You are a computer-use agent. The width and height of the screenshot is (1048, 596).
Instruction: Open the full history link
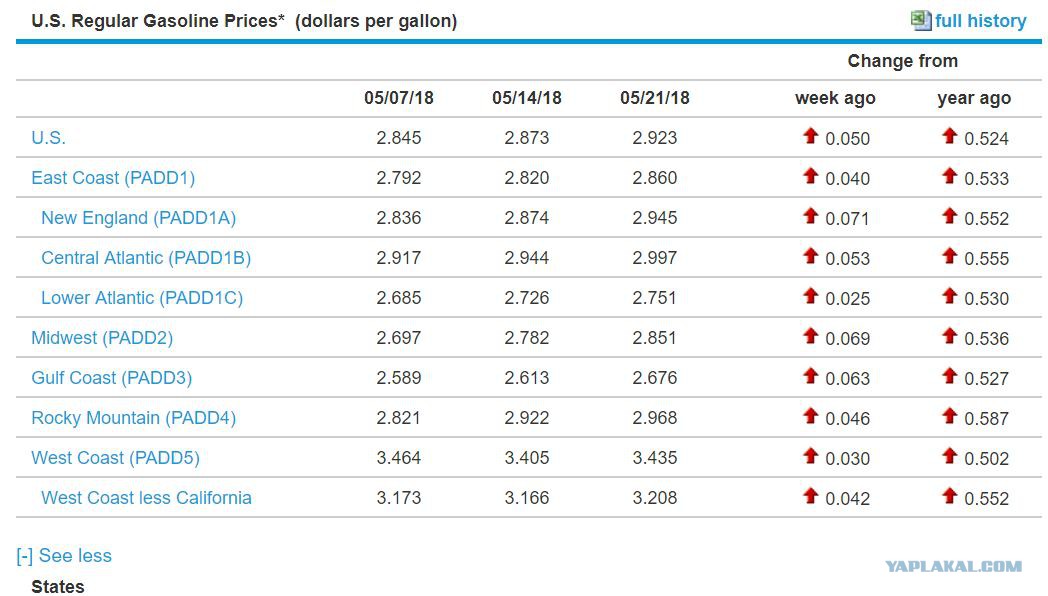pyautogui.click(x=980, y=21)
